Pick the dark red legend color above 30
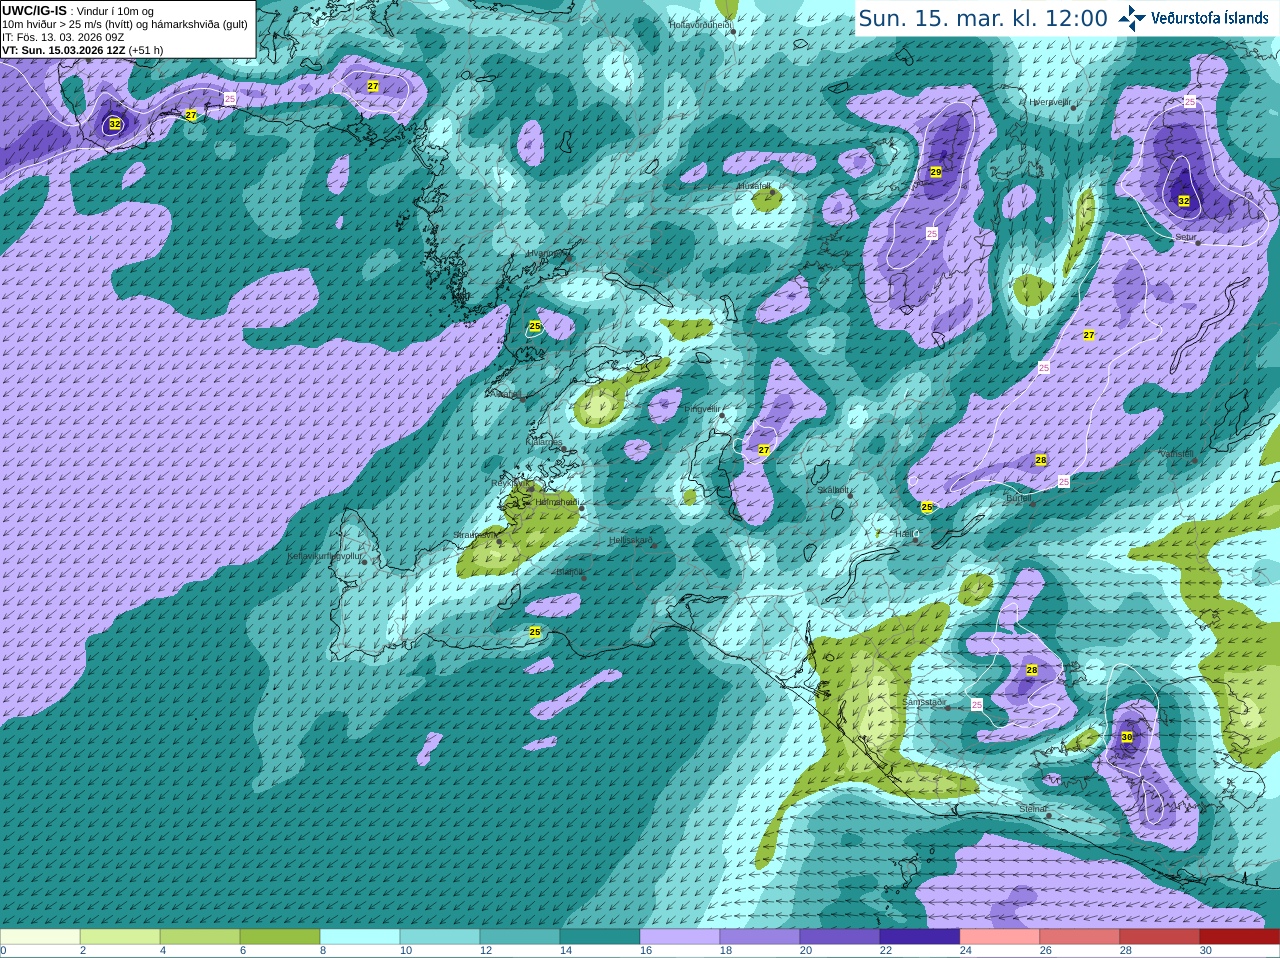The width and height of the screenshot is (1280, 958). pos(1240,937)
